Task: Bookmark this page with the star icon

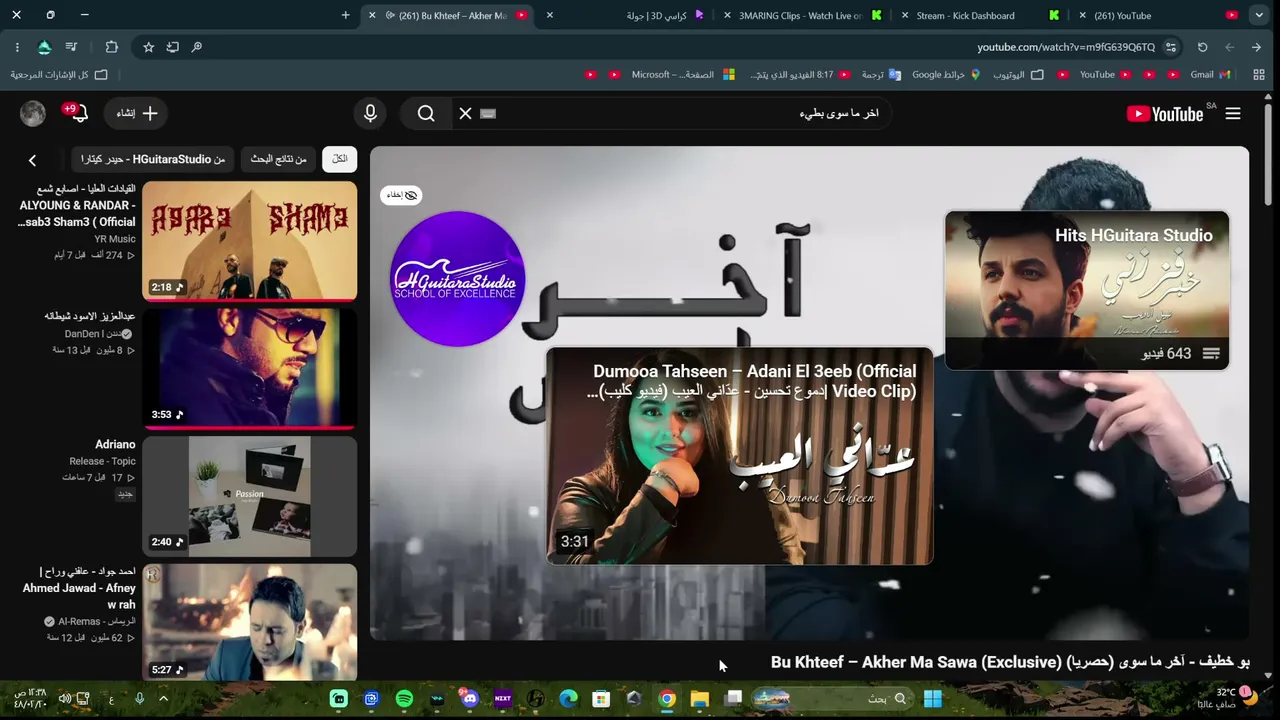Action: 148,47
